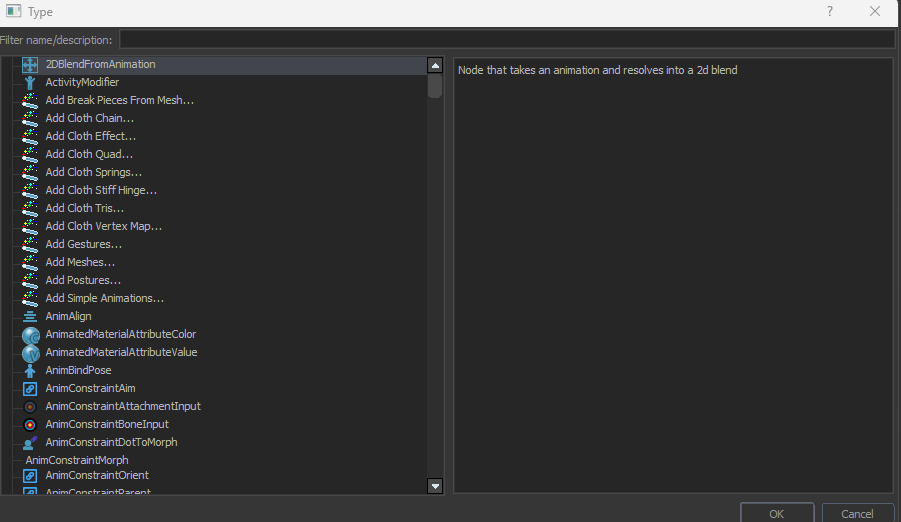The height and width of the screenshot is (522, 901).
Task: Click the AnimConstraintOrient link icon
Action: click(x=30, y=475)
